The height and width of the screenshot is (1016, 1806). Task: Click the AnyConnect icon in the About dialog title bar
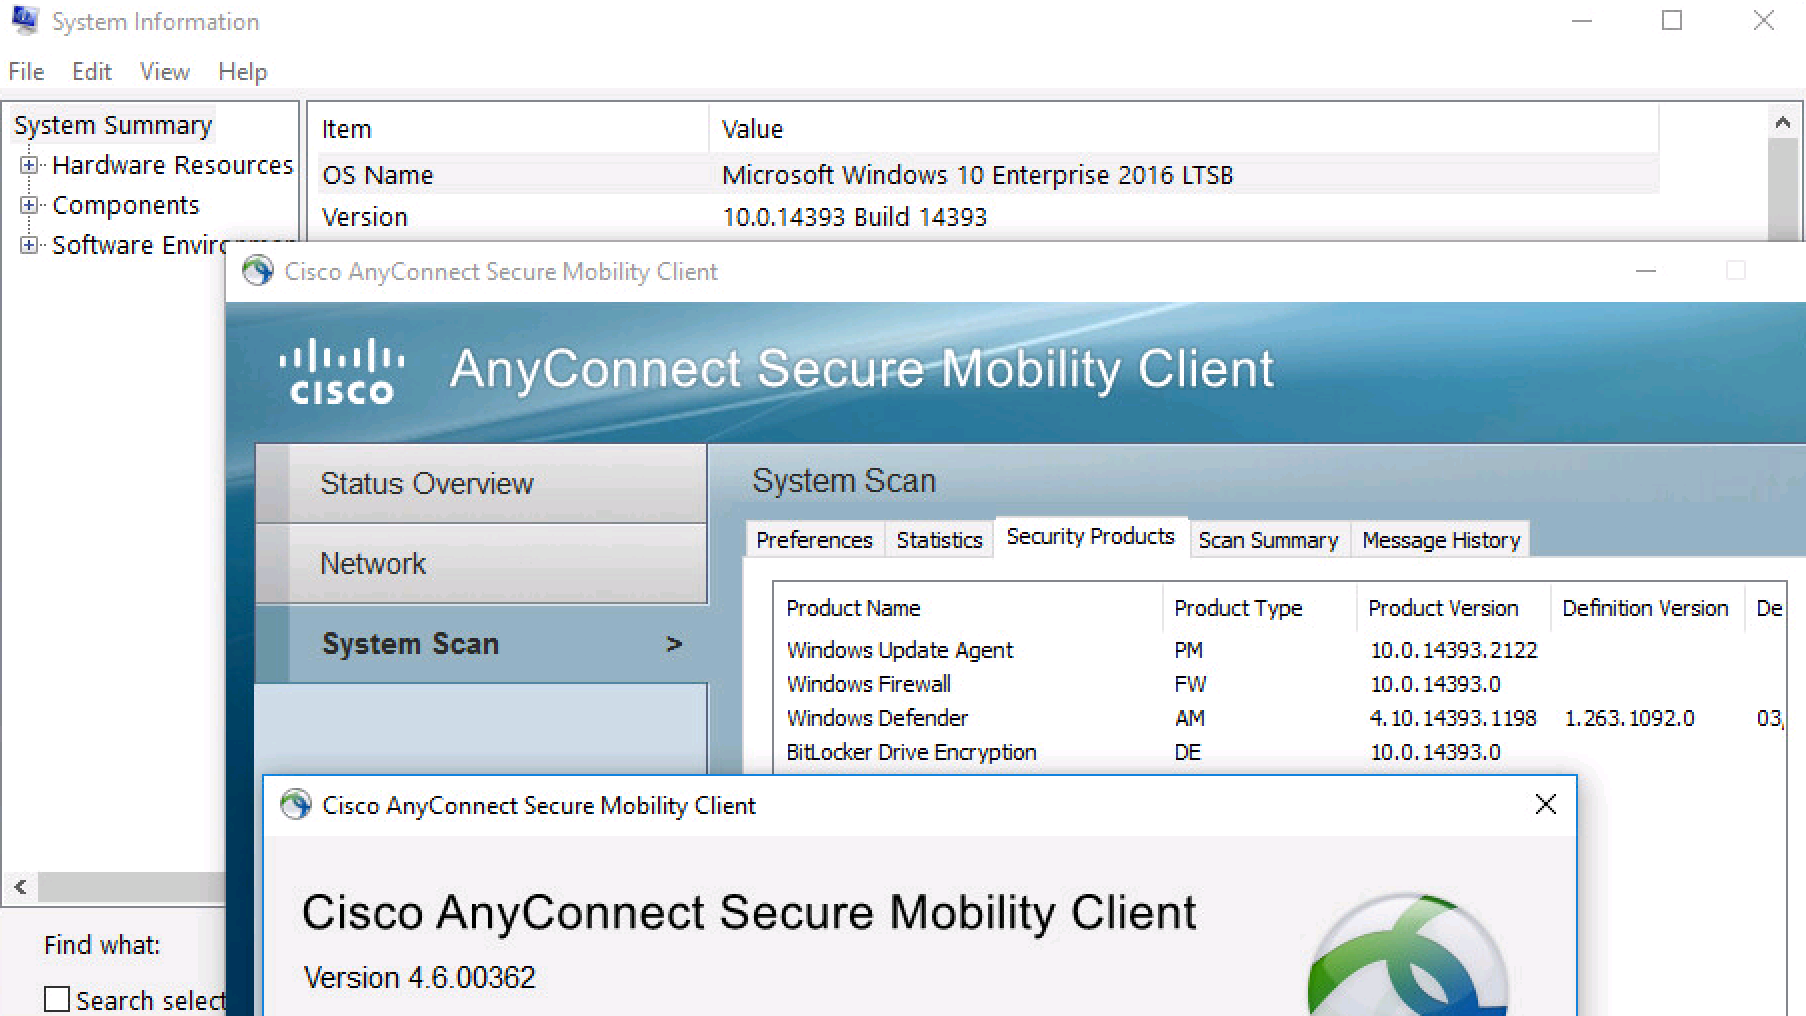click(x=295, y=805)
